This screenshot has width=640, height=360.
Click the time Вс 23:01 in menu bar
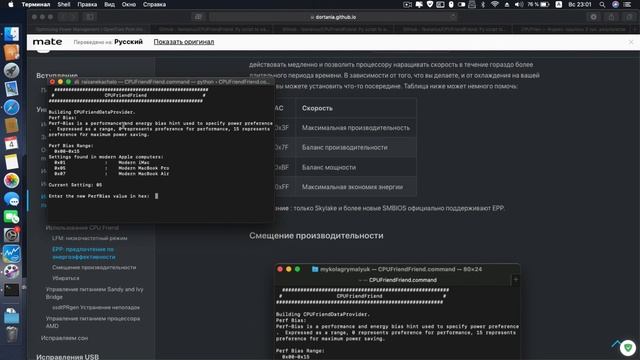(x=580, y=4)
